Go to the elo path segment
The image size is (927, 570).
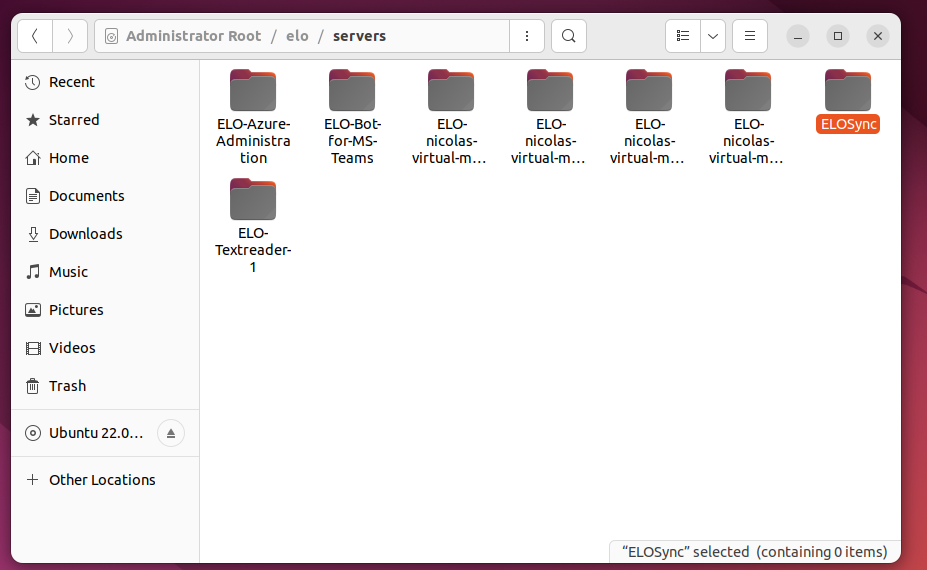[x=297, y=36]
